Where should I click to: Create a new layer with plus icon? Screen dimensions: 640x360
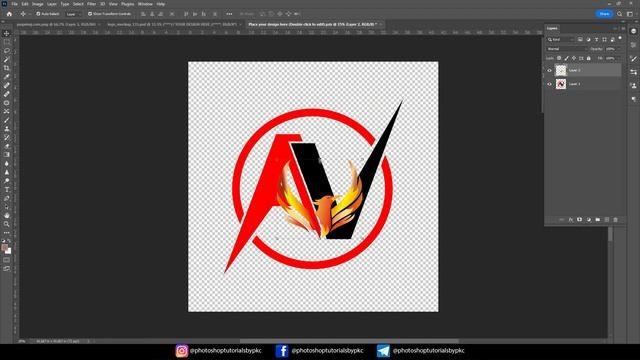coord(607,220)
